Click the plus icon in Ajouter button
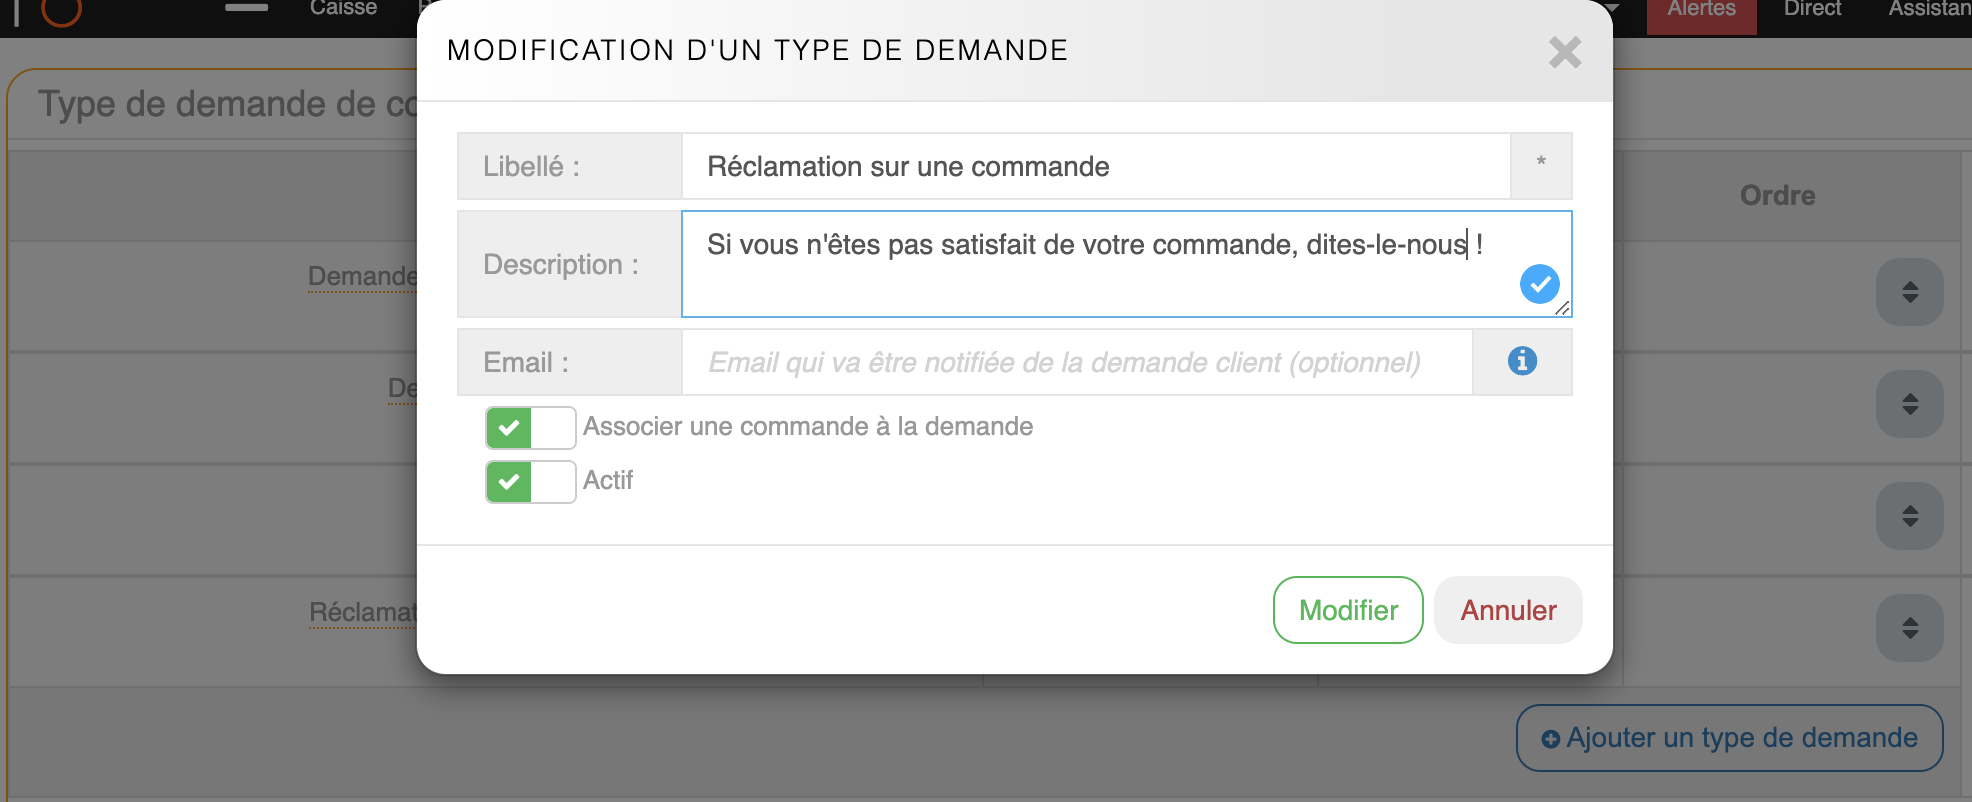 [1550, 739]
